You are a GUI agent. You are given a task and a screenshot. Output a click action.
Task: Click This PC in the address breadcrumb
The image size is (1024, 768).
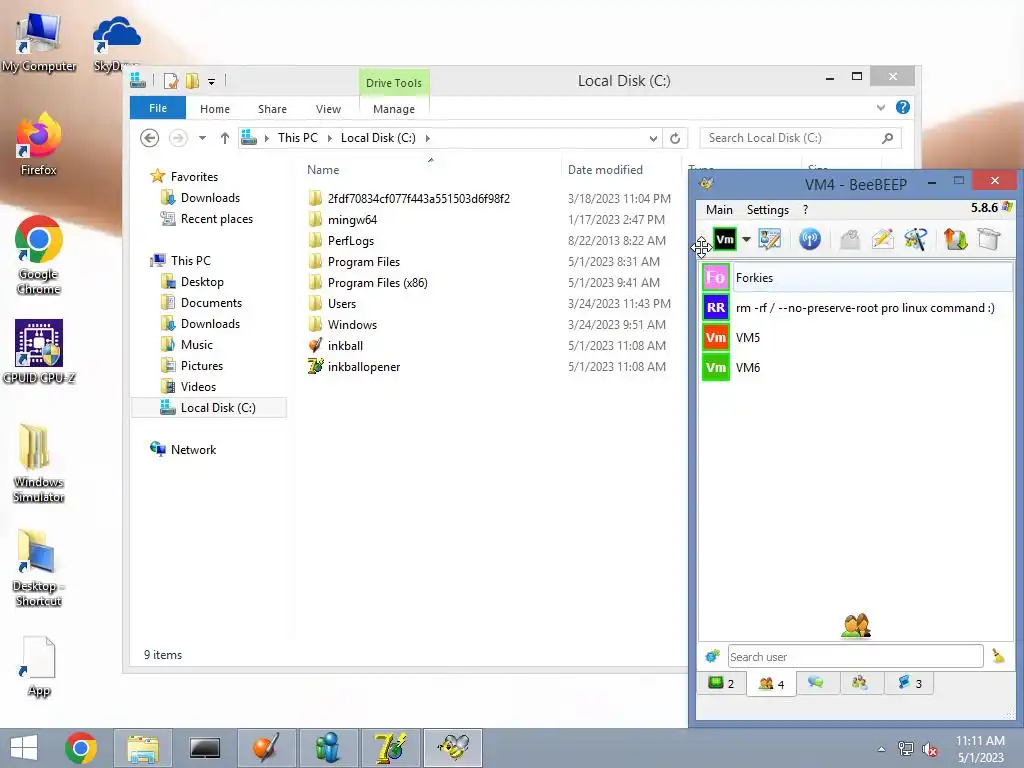click(298, 138)
